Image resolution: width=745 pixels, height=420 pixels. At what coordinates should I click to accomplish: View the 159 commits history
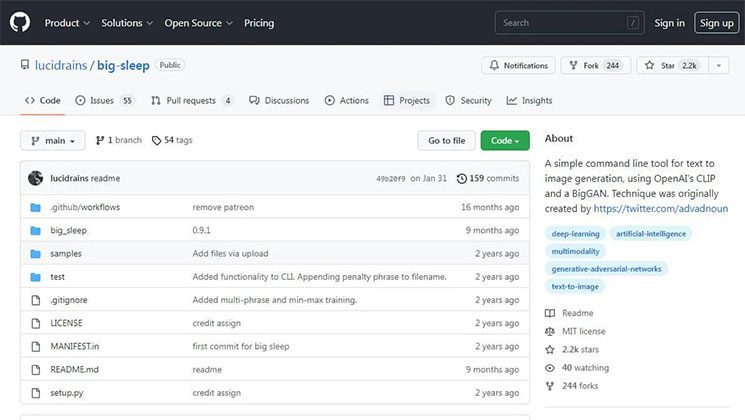488,178
